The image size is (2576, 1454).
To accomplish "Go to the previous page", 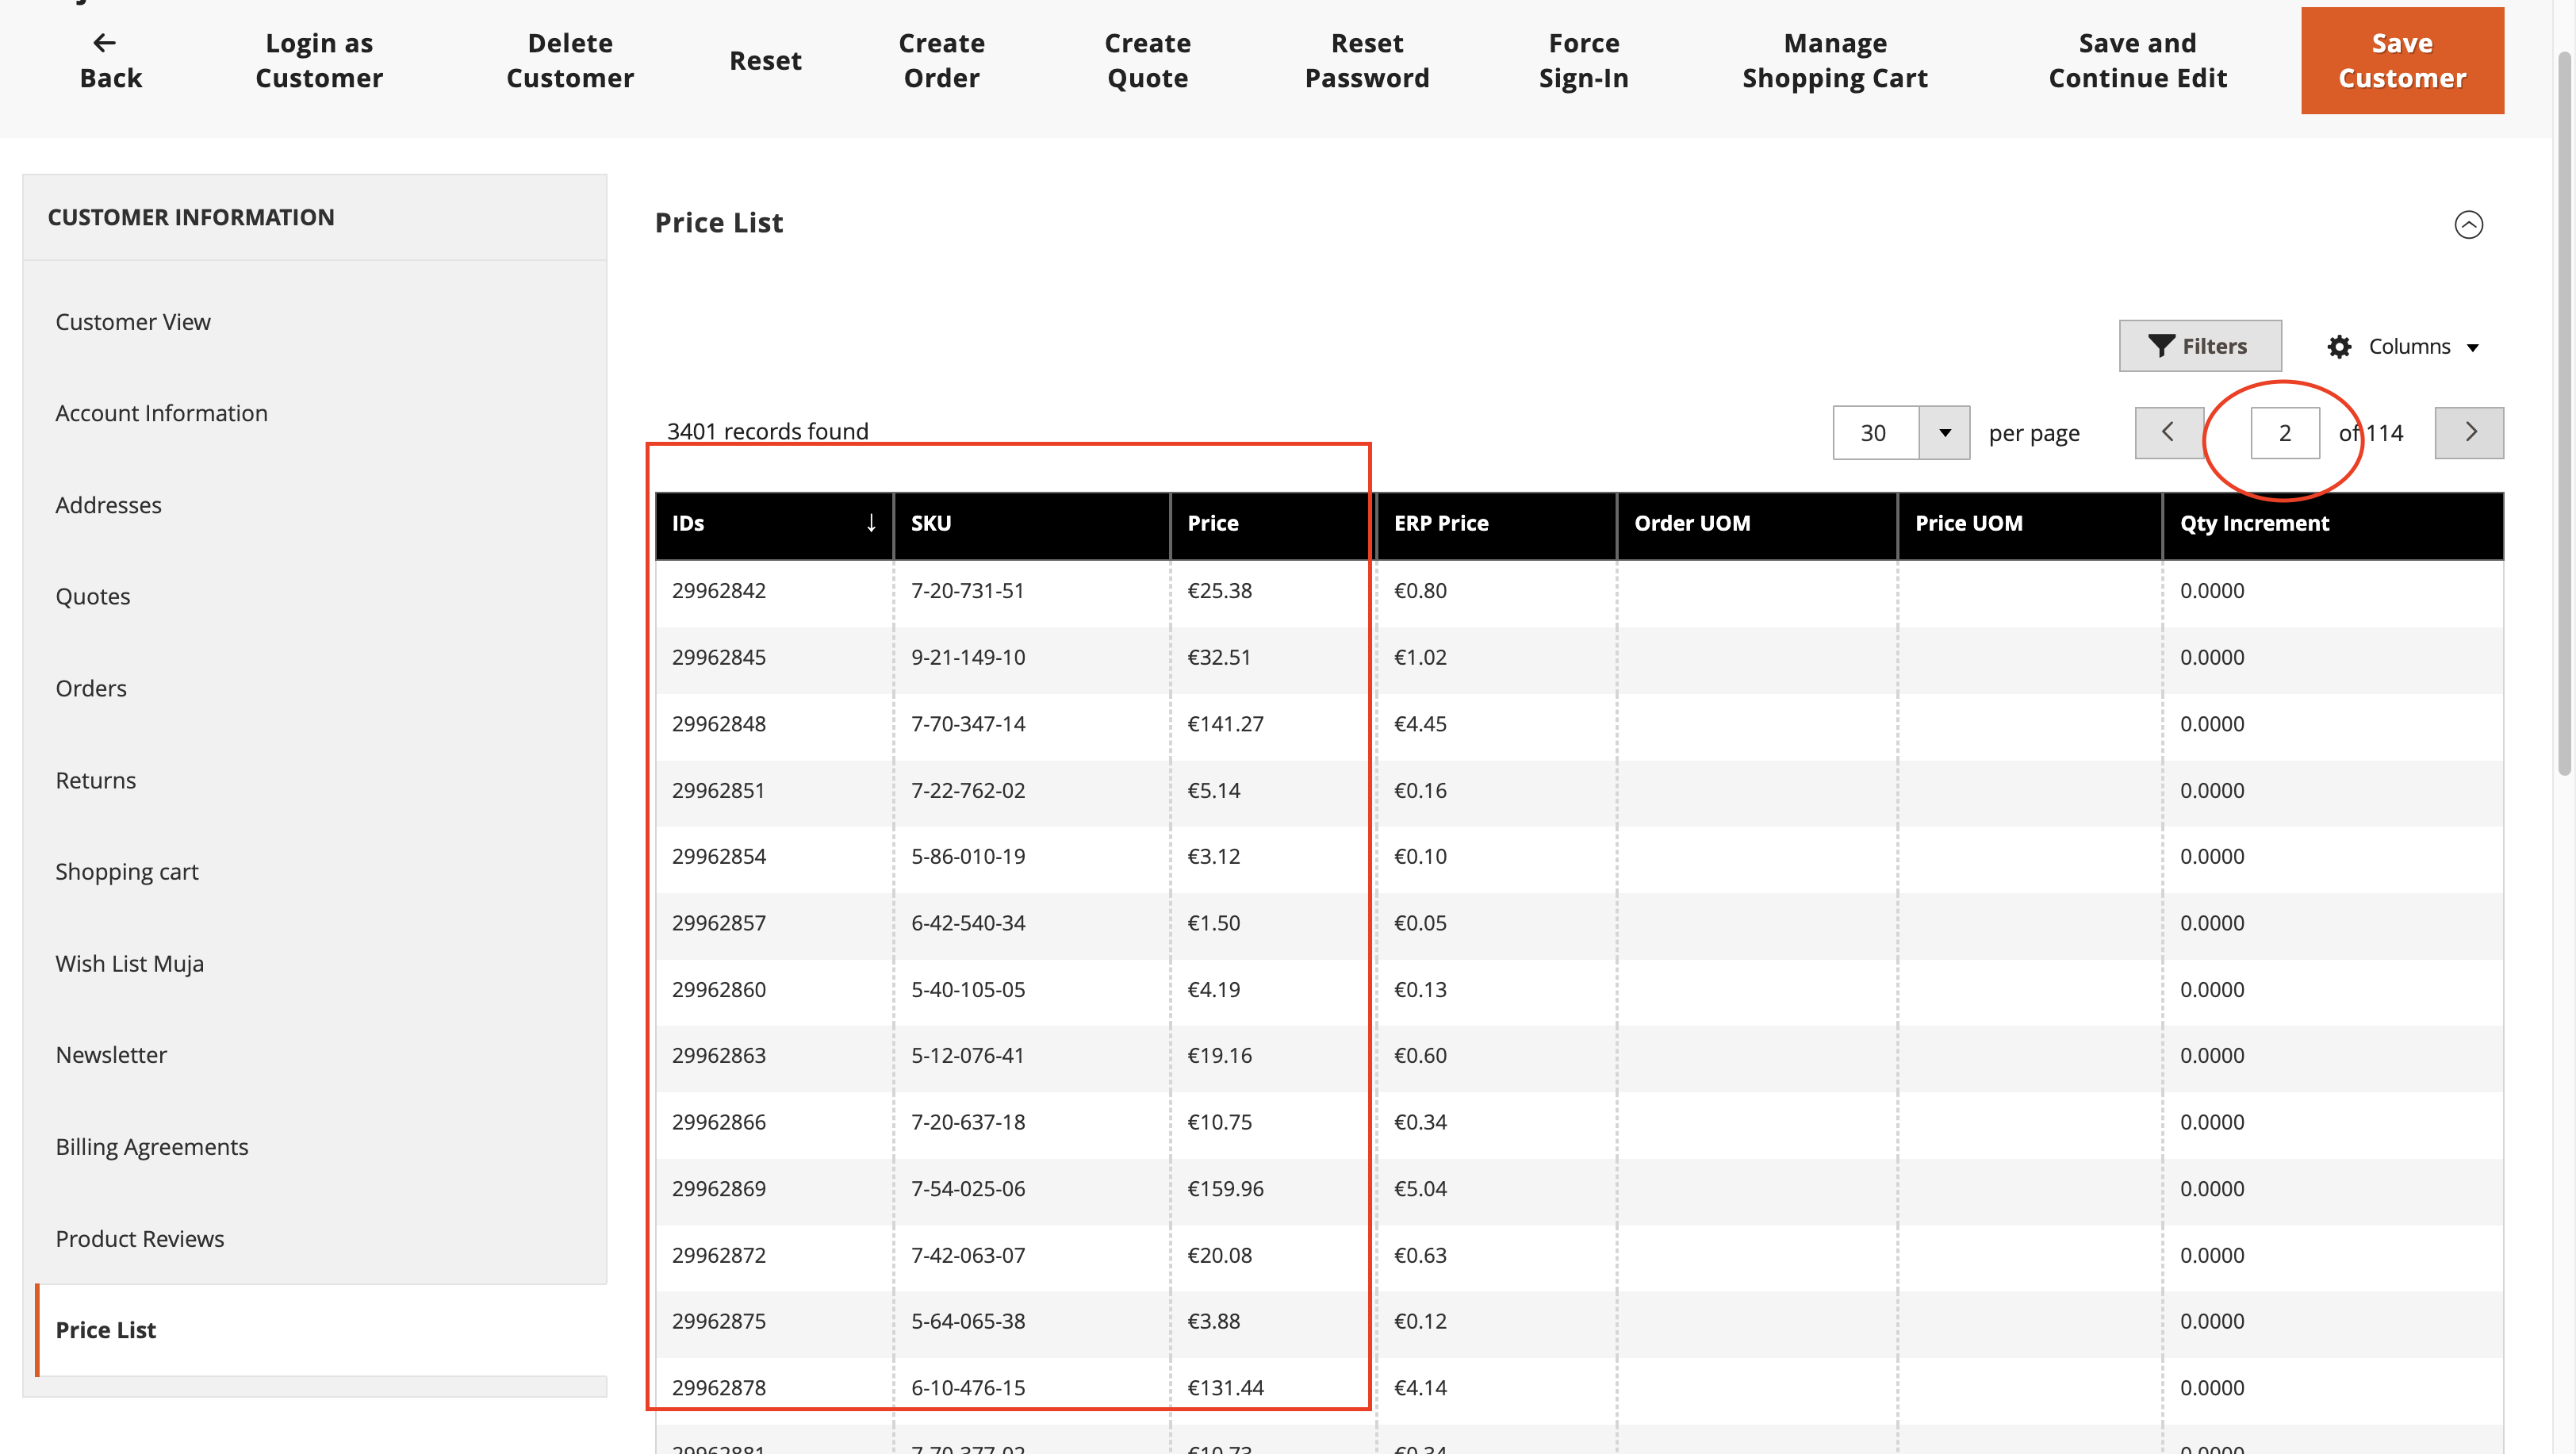I will (x=2168, y=432).
